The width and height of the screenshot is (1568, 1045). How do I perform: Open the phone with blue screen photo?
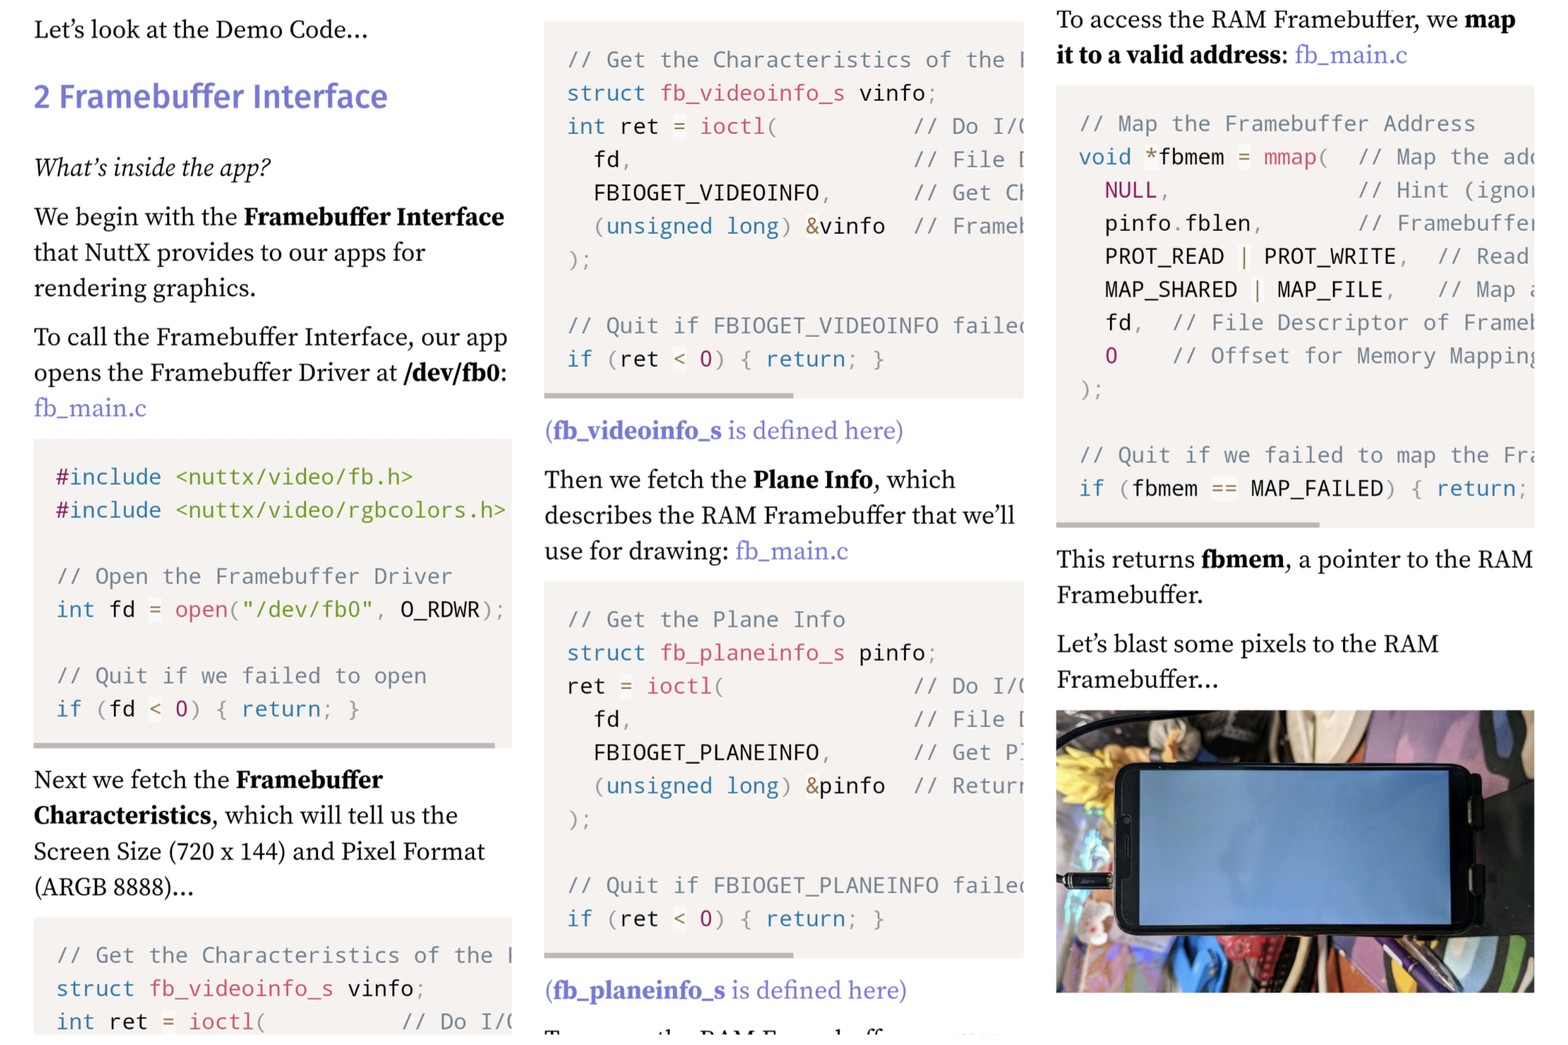click(x=1294, y=851)
